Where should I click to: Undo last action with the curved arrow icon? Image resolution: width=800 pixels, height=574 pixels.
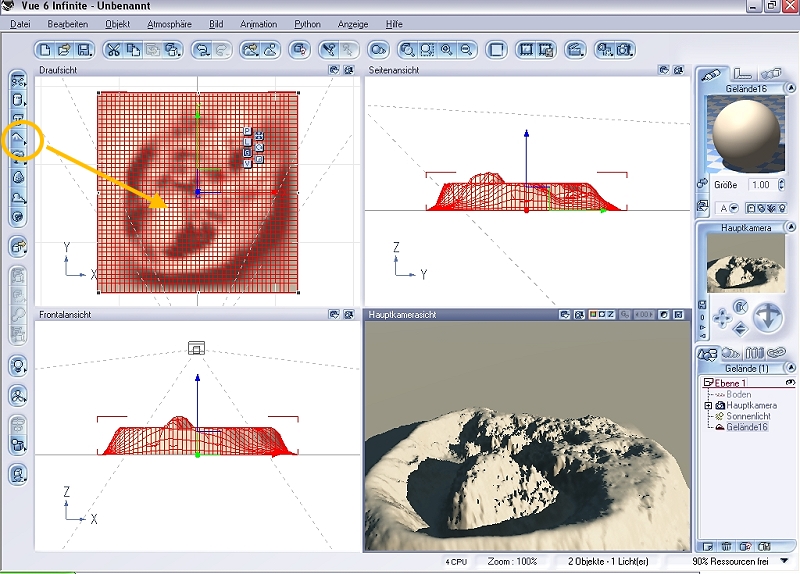pos(203,50)
